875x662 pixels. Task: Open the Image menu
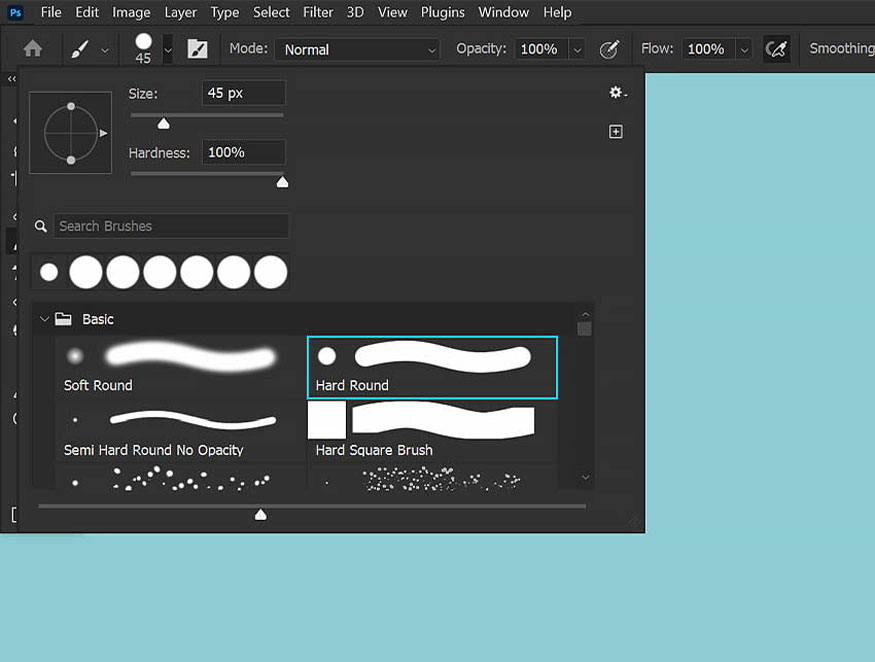point(131,12)
